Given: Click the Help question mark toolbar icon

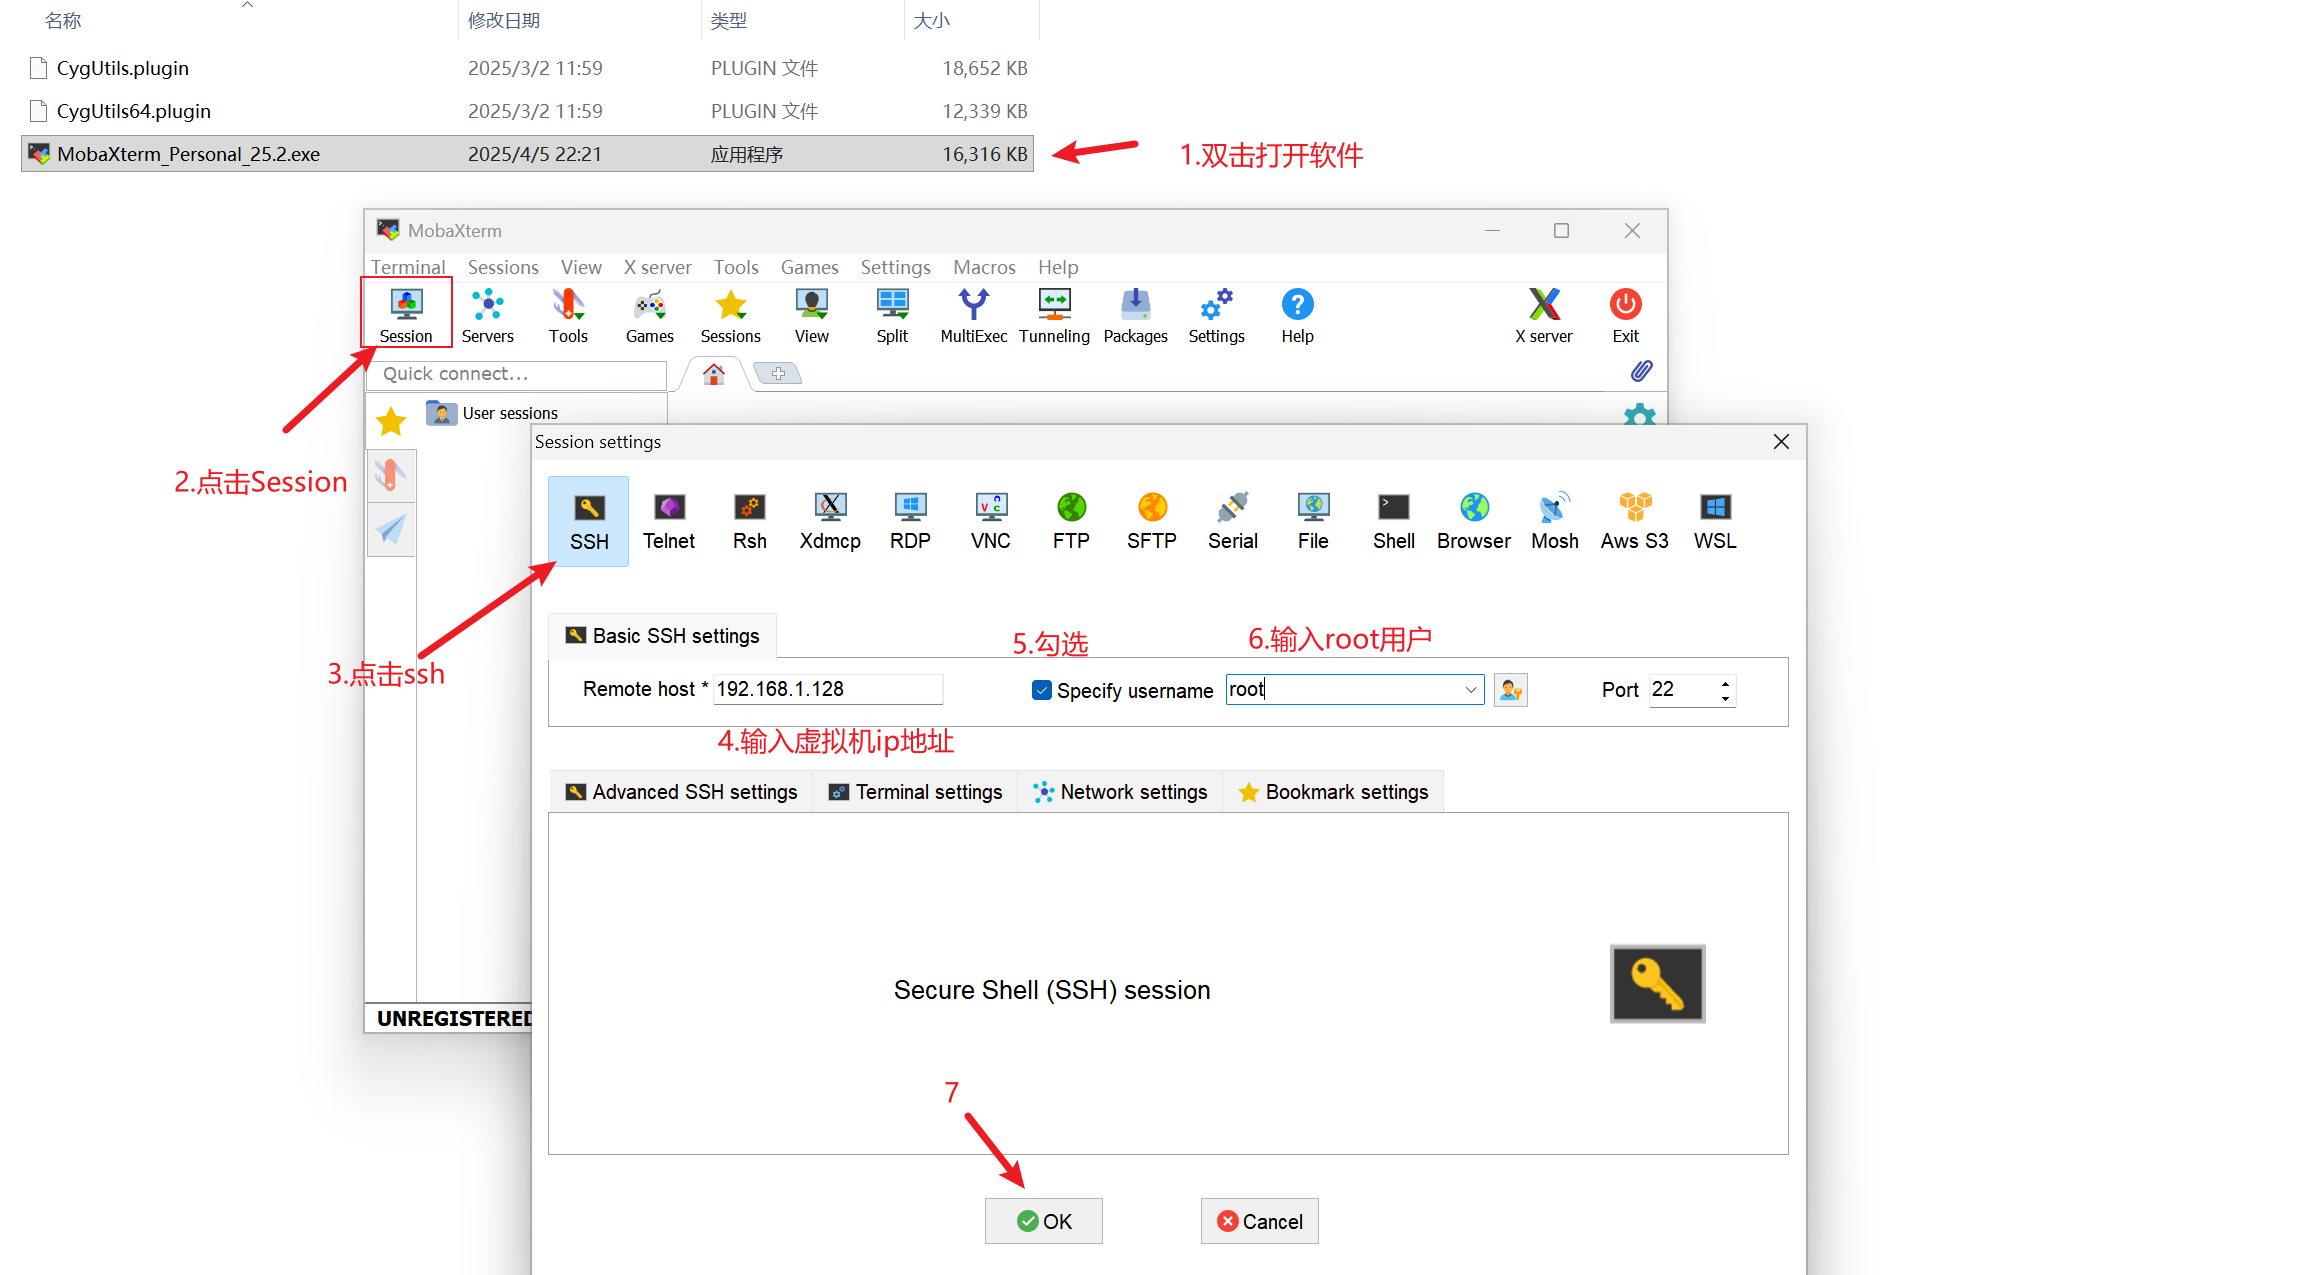Looking at the screenshot, I should (x=1298, y=314).
